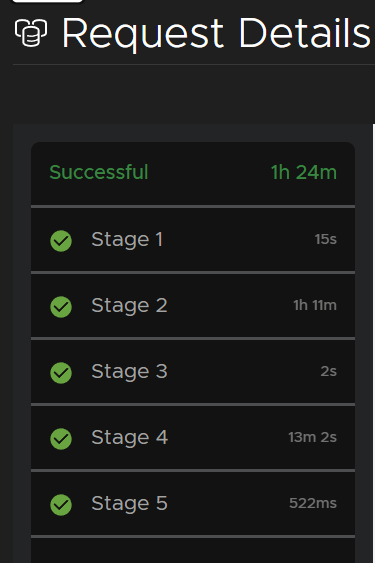Click Stage 3 green checkmark icon
375x563 pixels.
coord(61,373)
